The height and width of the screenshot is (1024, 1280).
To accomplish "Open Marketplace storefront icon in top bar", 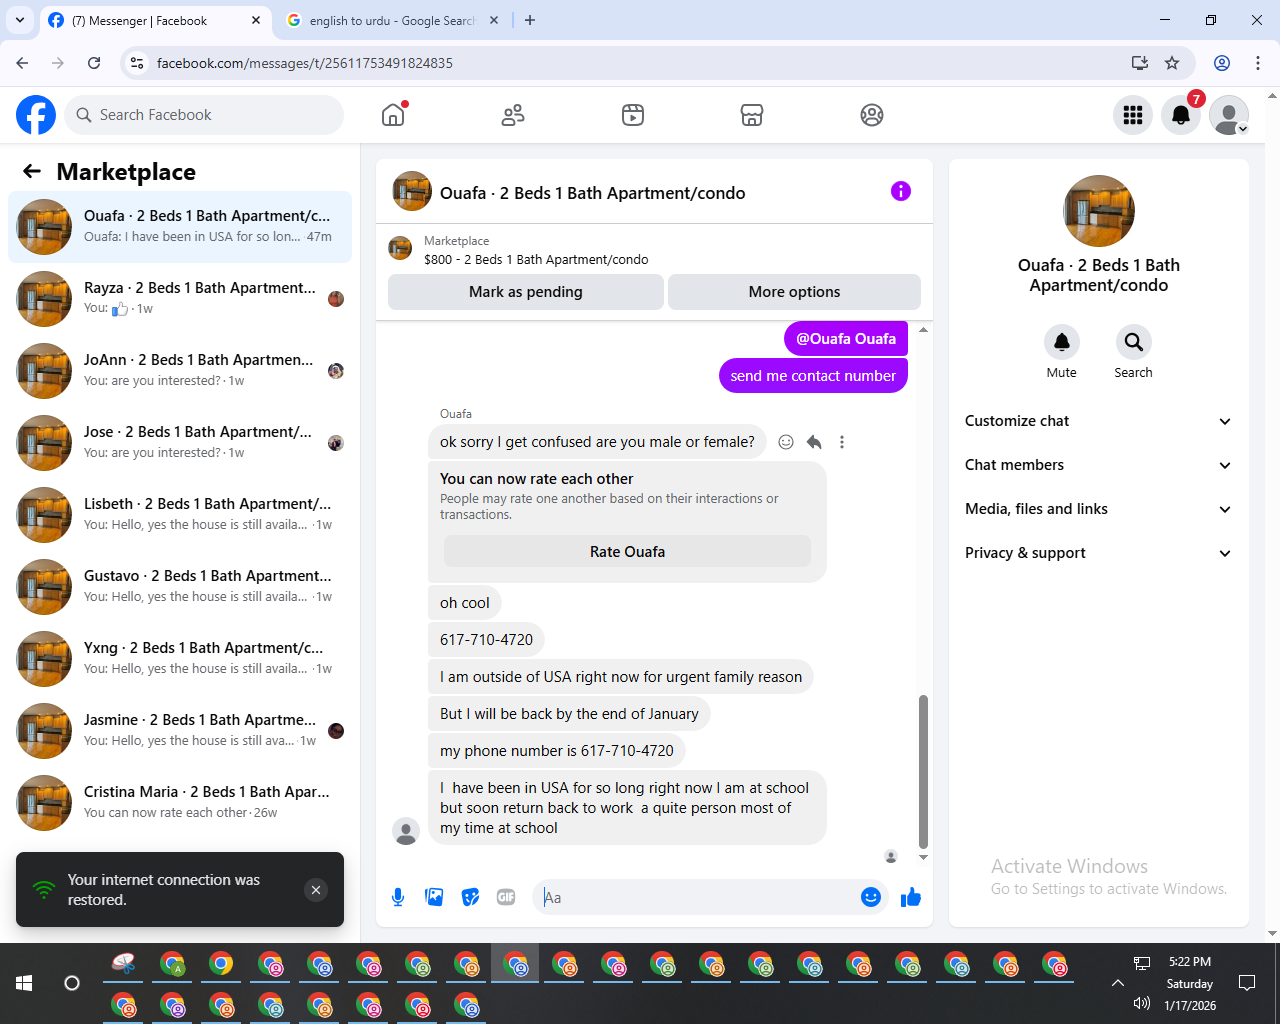I will 752,115.
